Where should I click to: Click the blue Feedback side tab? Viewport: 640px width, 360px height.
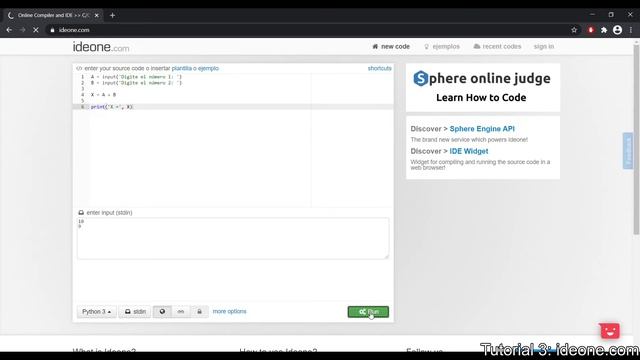click(628, 151)
